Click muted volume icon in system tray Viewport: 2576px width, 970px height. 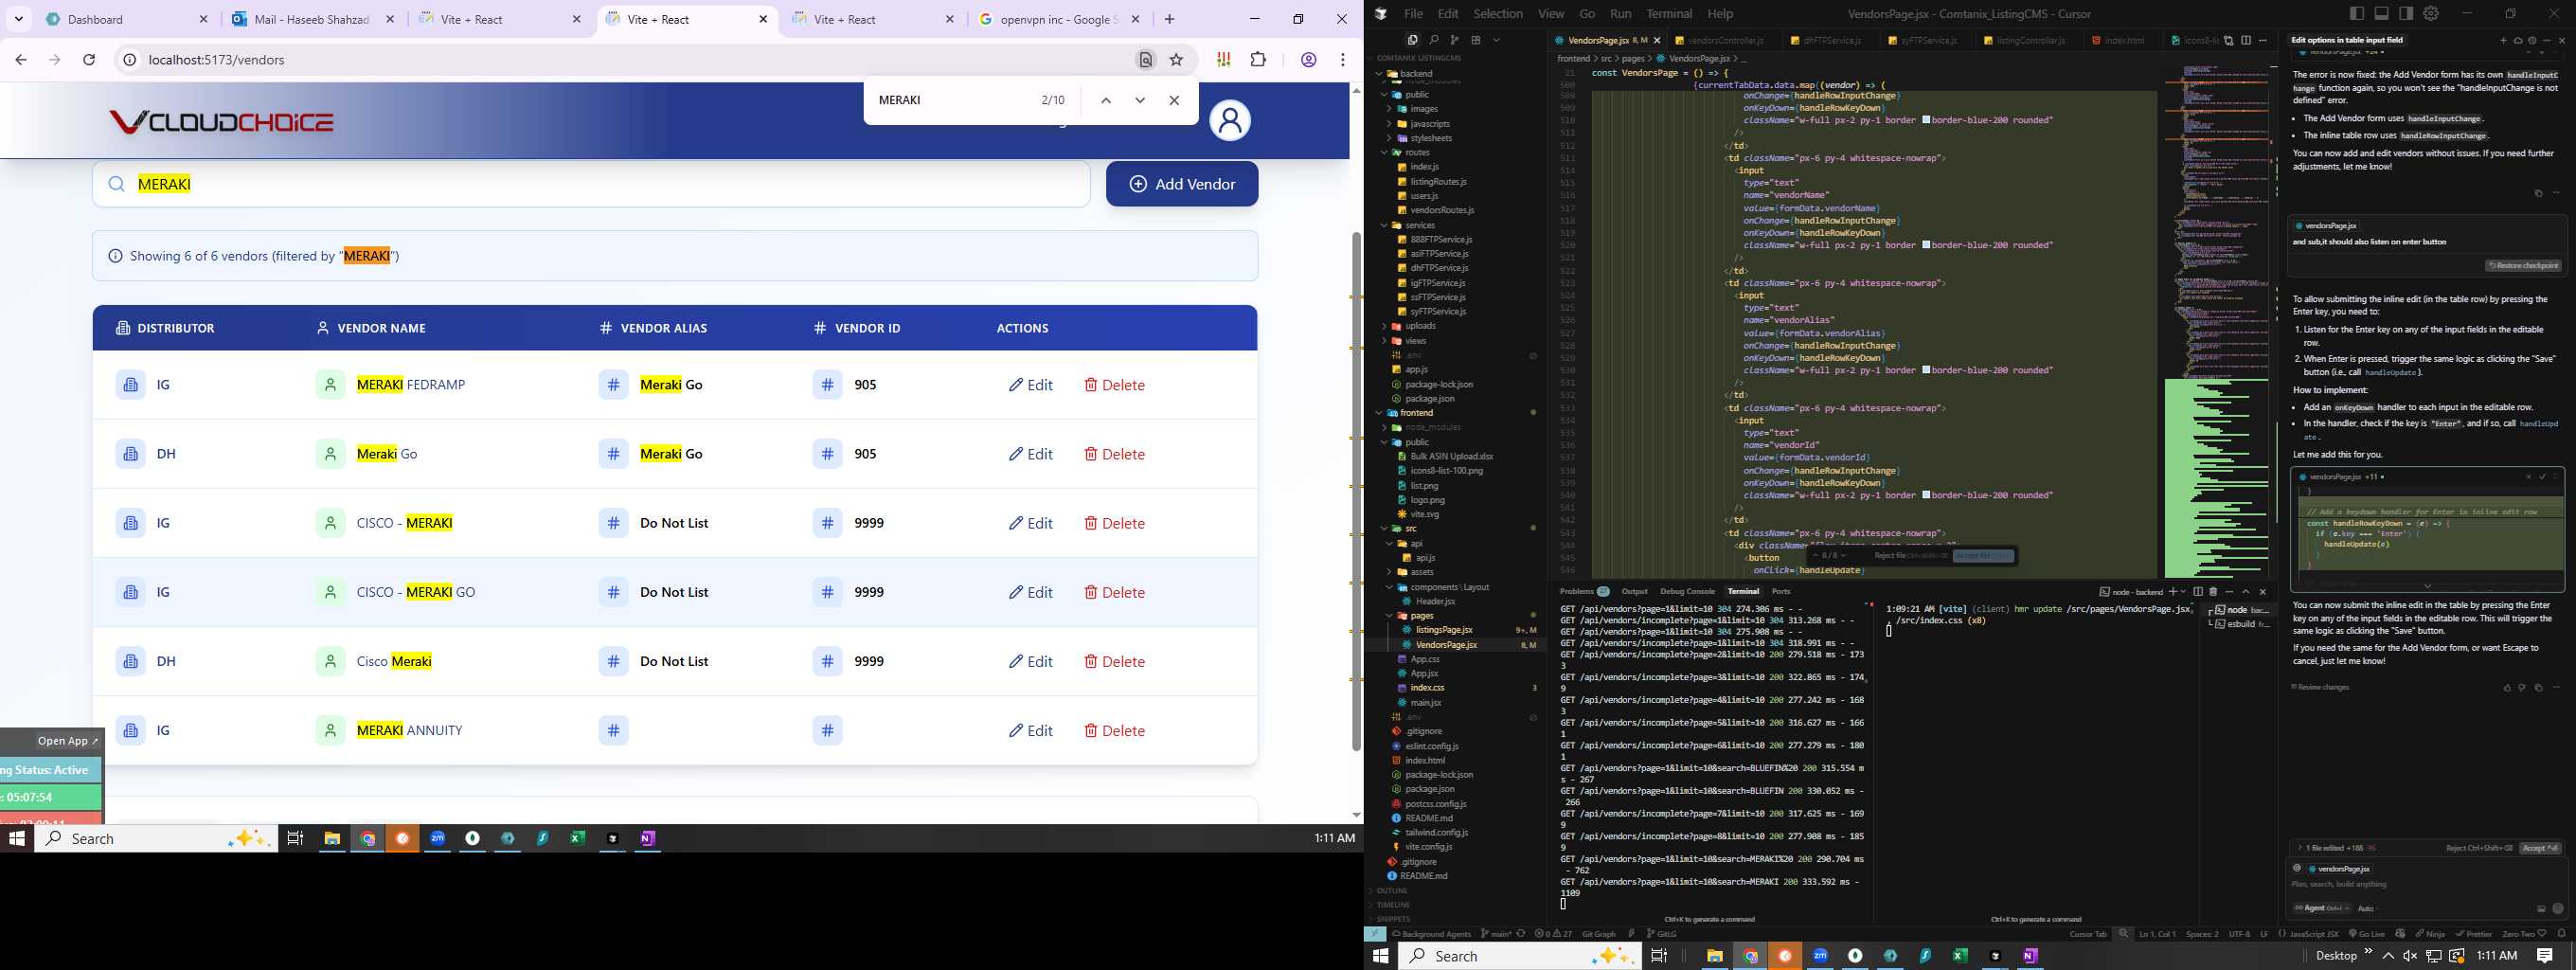(x=2410, y=956)
